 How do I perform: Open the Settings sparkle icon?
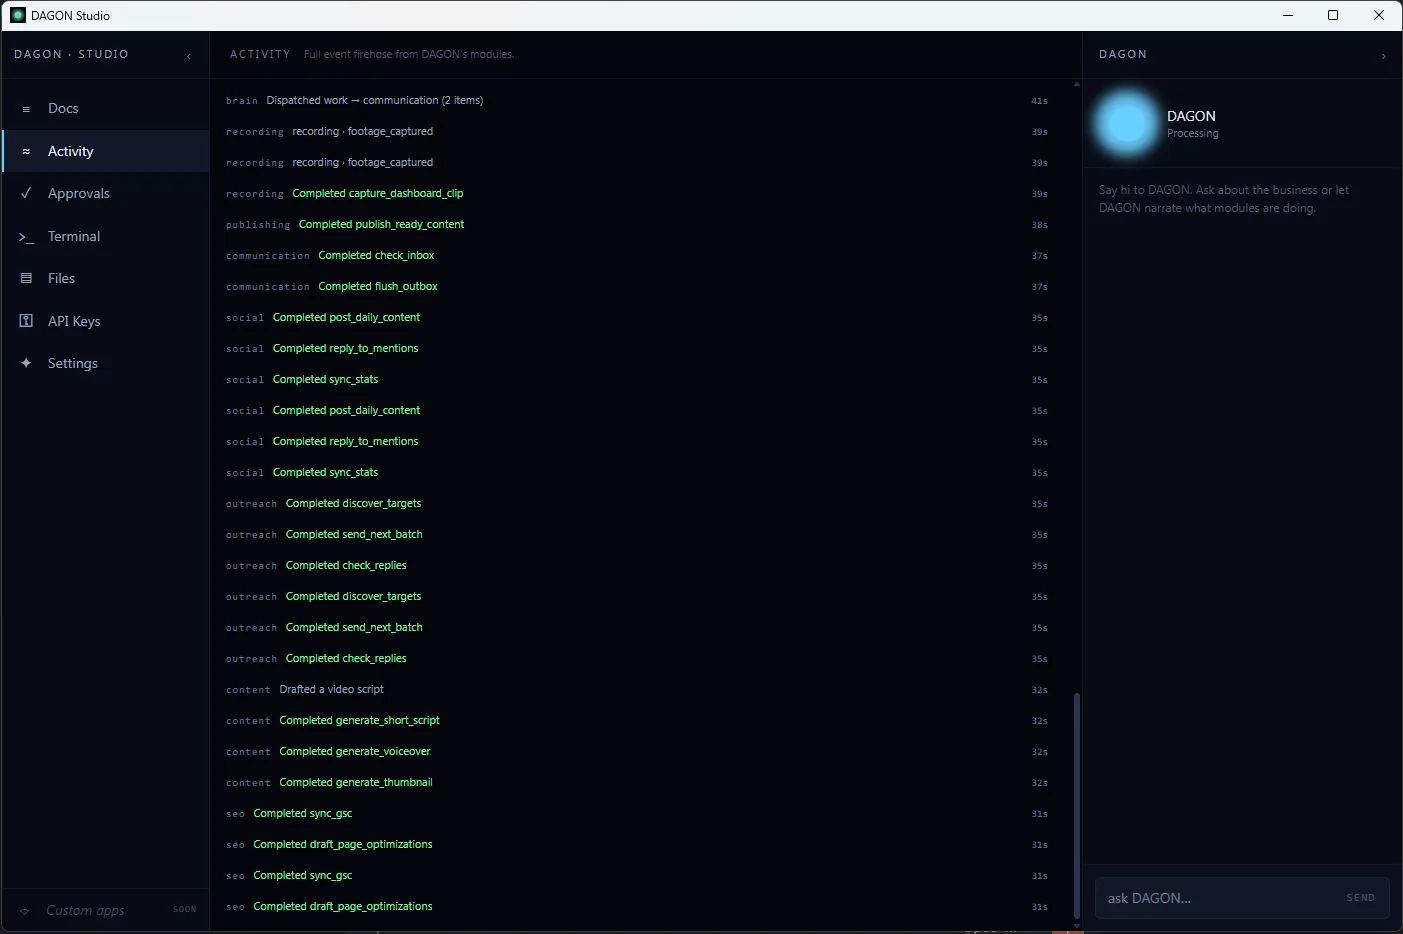pos(26,363)
